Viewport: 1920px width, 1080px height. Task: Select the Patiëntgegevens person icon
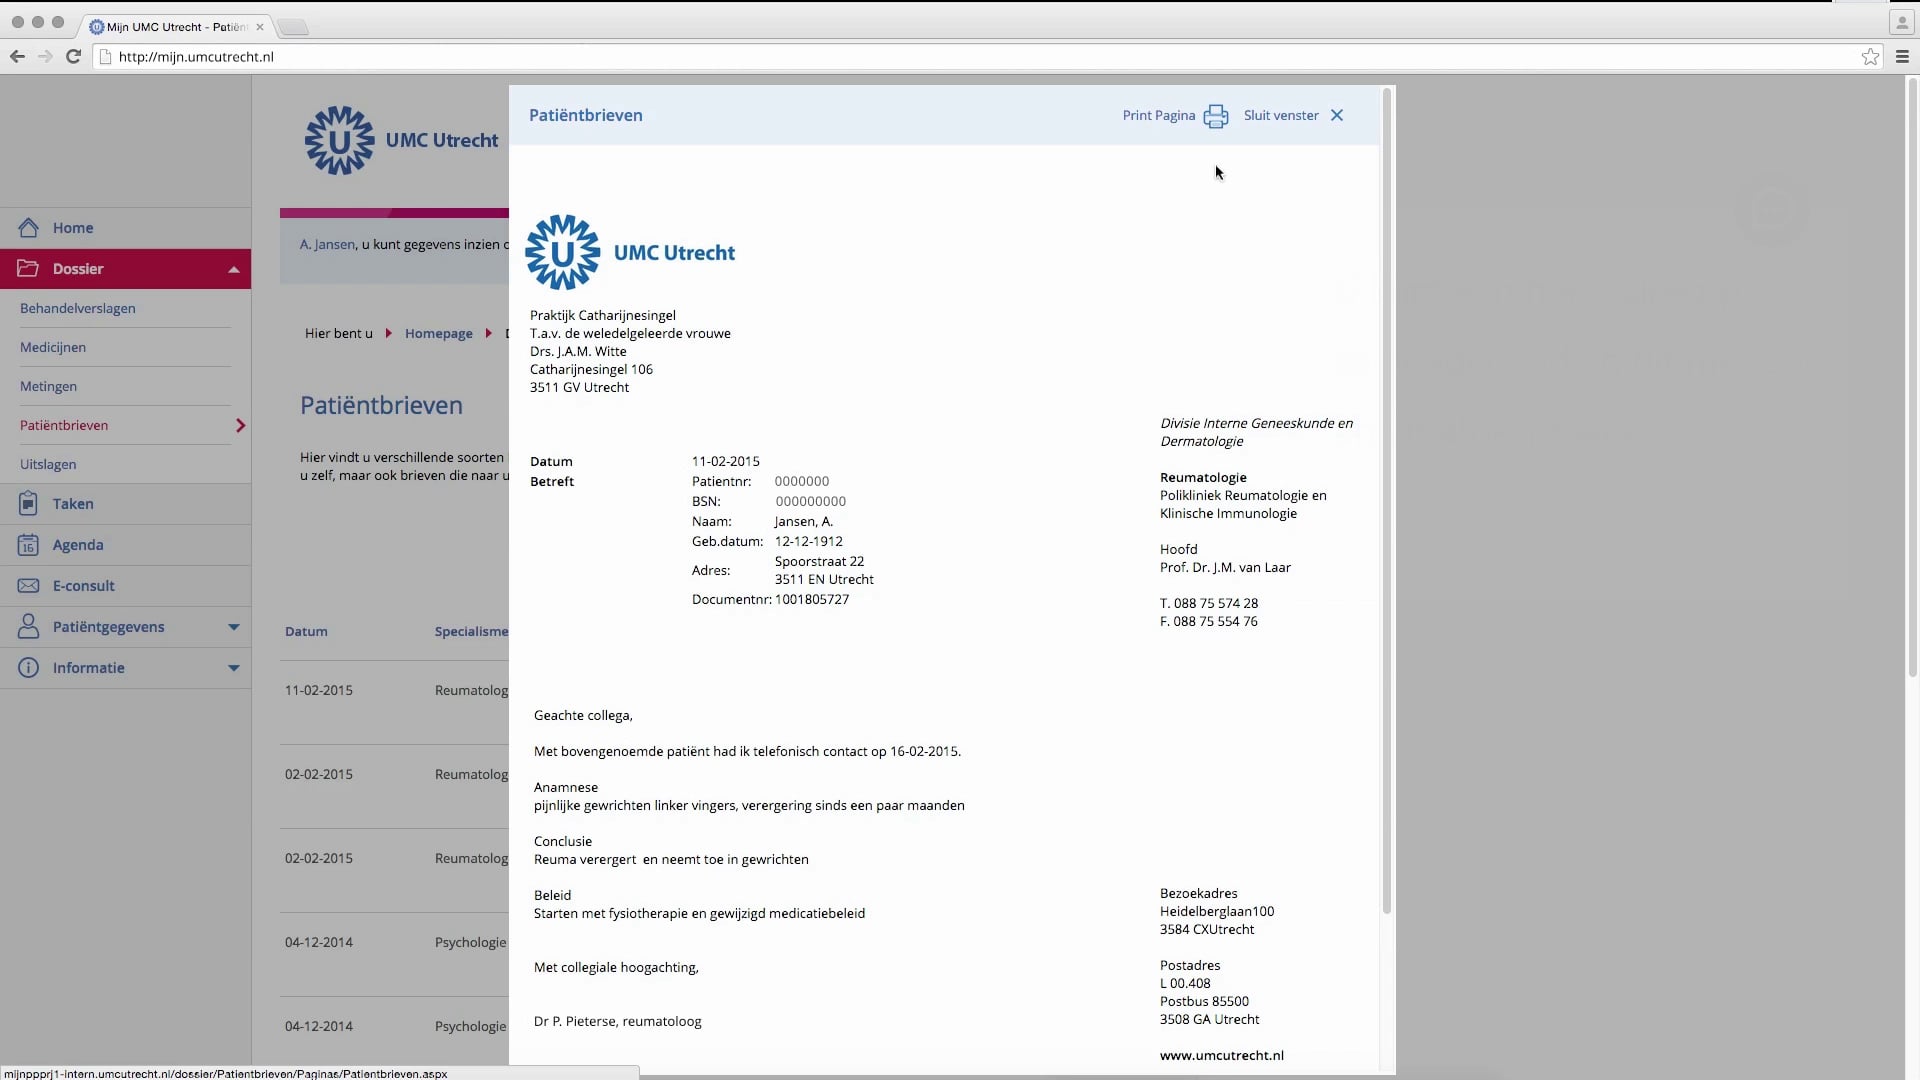[x=29, y=626]
